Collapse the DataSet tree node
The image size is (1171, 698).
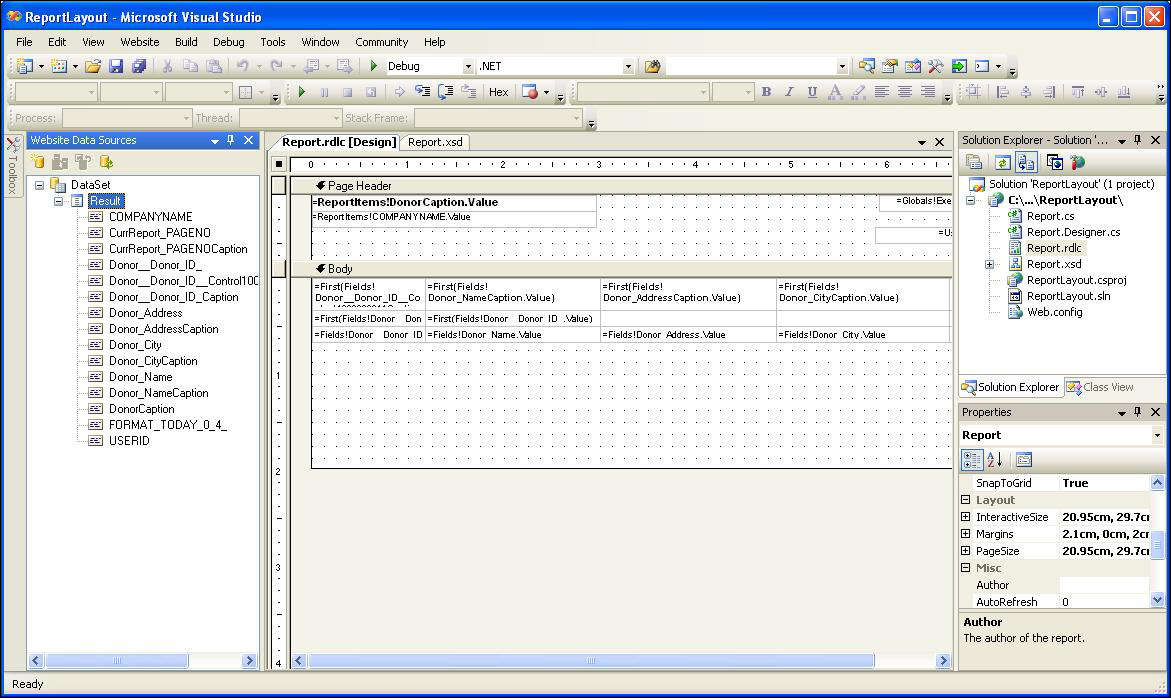pos(40,184)
